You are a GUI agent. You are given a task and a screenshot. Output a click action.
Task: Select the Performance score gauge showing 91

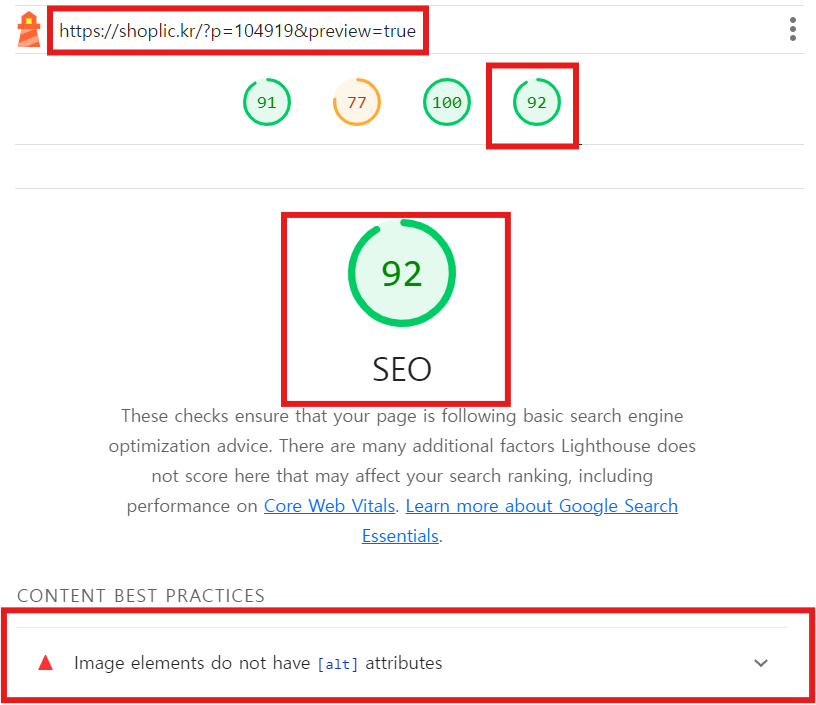tap(266, 101)
